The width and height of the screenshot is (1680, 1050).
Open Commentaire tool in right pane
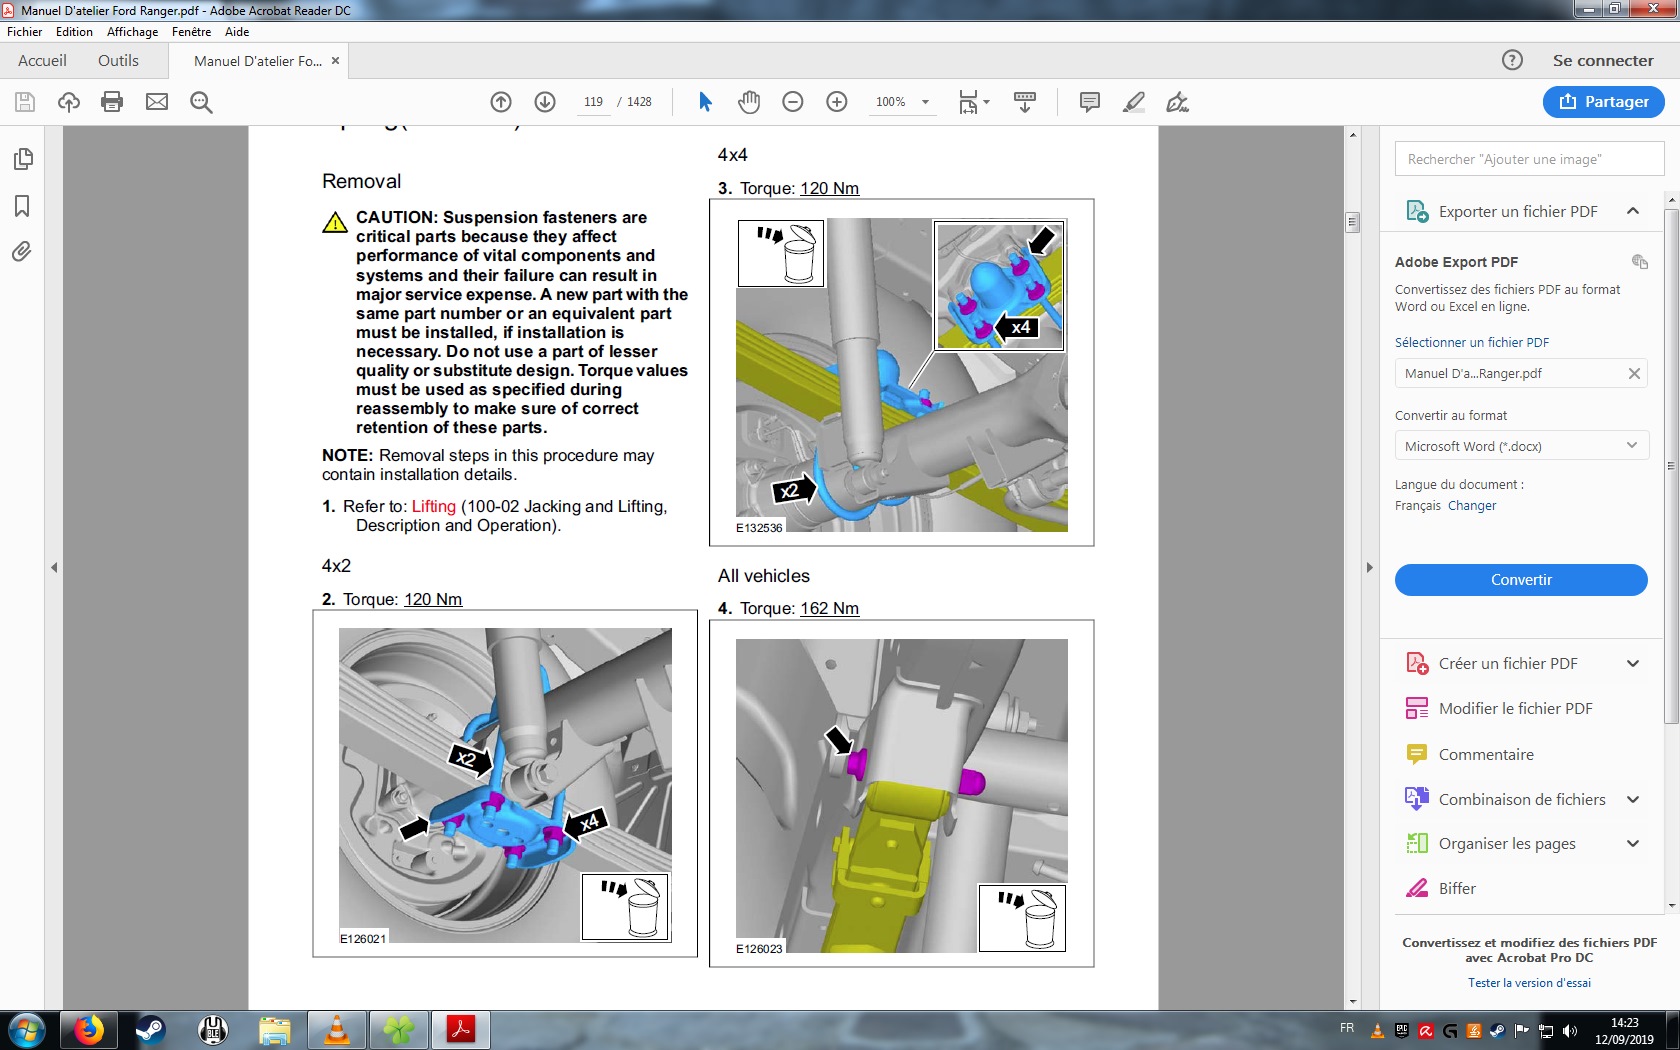pyautogui.click(x=1486, y=754)
